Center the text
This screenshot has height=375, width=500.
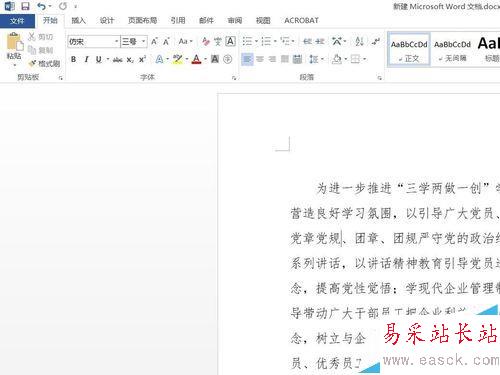[260, 59]
